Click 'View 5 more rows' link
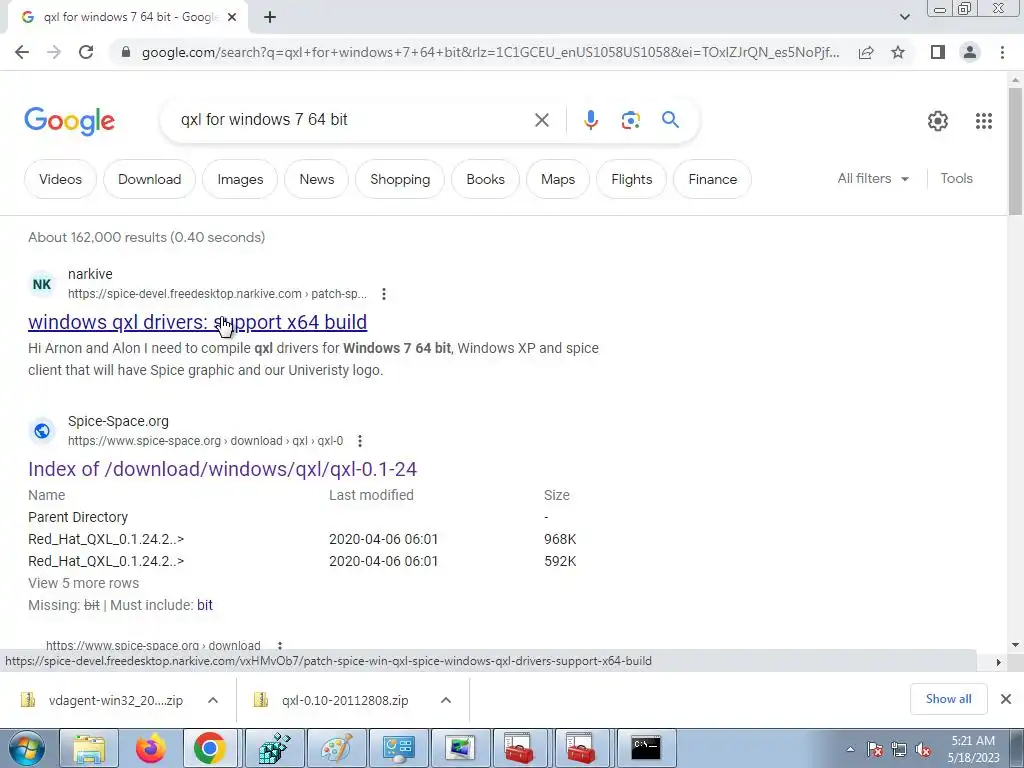1024x768 pixels. point(84,583)
